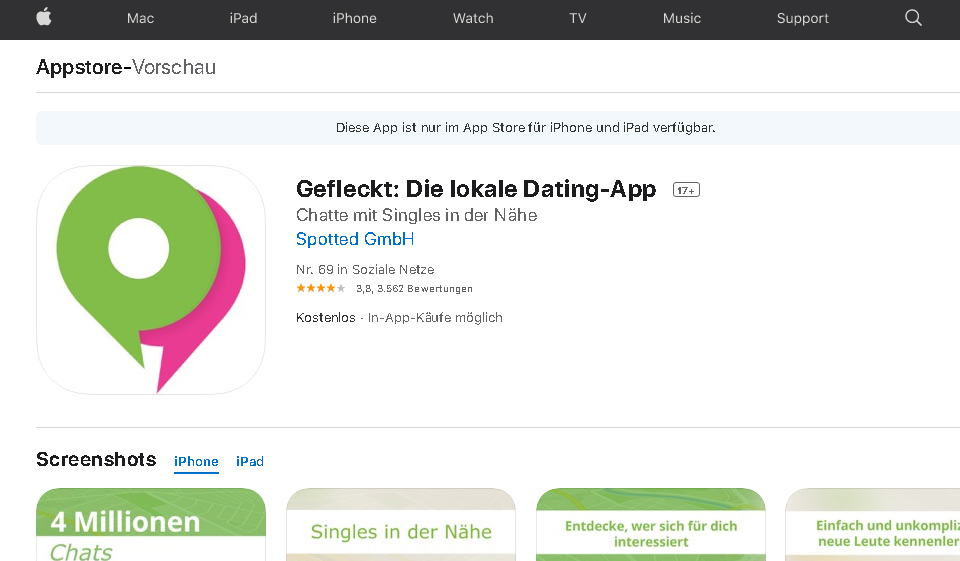This screenshot has height=561, width=960.
Task: Open the 'Entdecke, wer sich für dich interessiert' screenshot
Action: point(651,526)
